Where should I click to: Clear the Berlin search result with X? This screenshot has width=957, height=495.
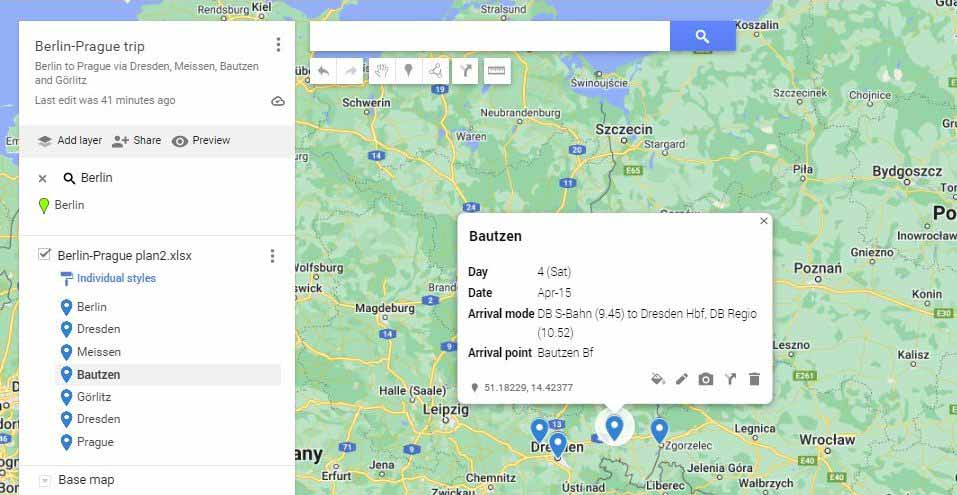pyautogui.click(x=42, y=178)
